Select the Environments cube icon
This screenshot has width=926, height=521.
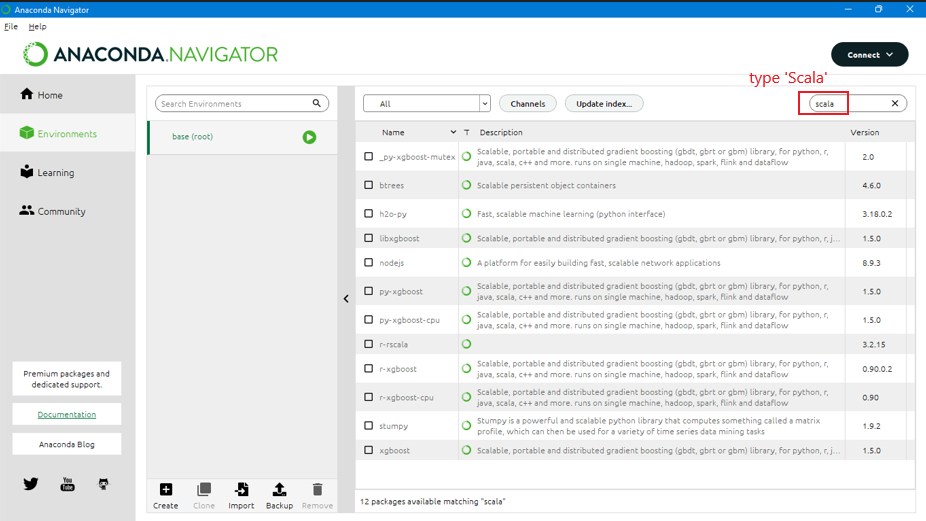pyautogui.click(x=27, y=133)
